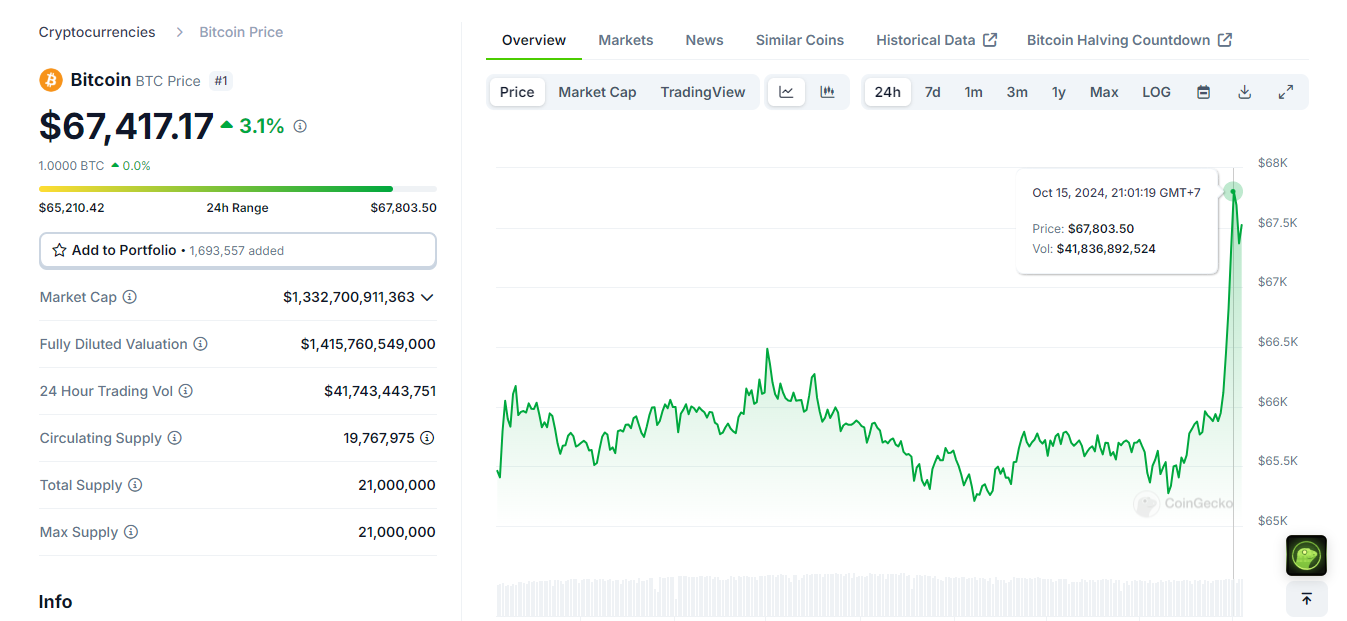This screenshot has height=621, width=1347.
Task: Toggle the LOG scale option
Action: tap(1156, 92)
